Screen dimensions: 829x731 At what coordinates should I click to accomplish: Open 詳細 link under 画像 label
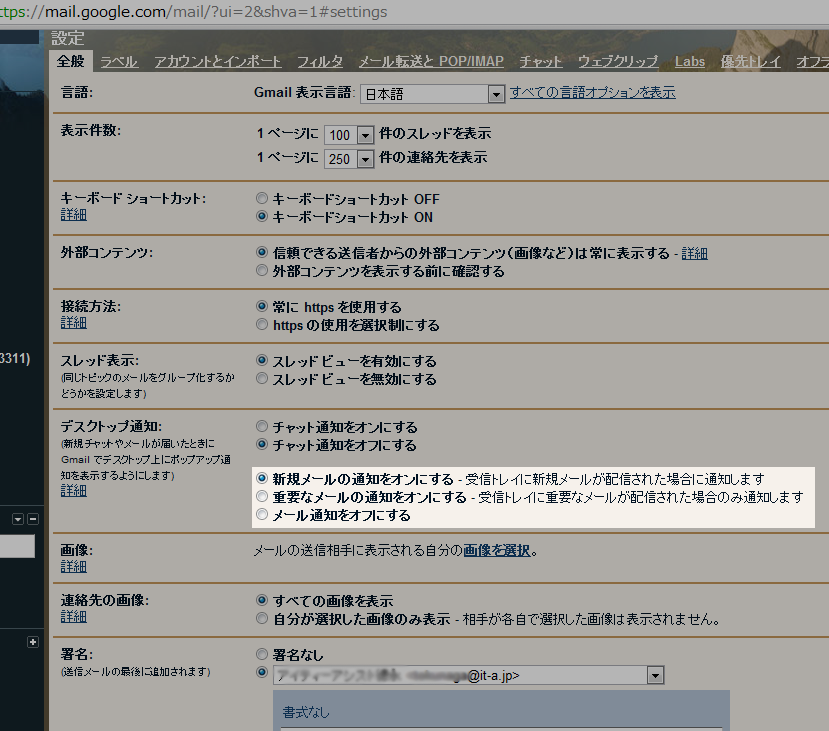73,567
